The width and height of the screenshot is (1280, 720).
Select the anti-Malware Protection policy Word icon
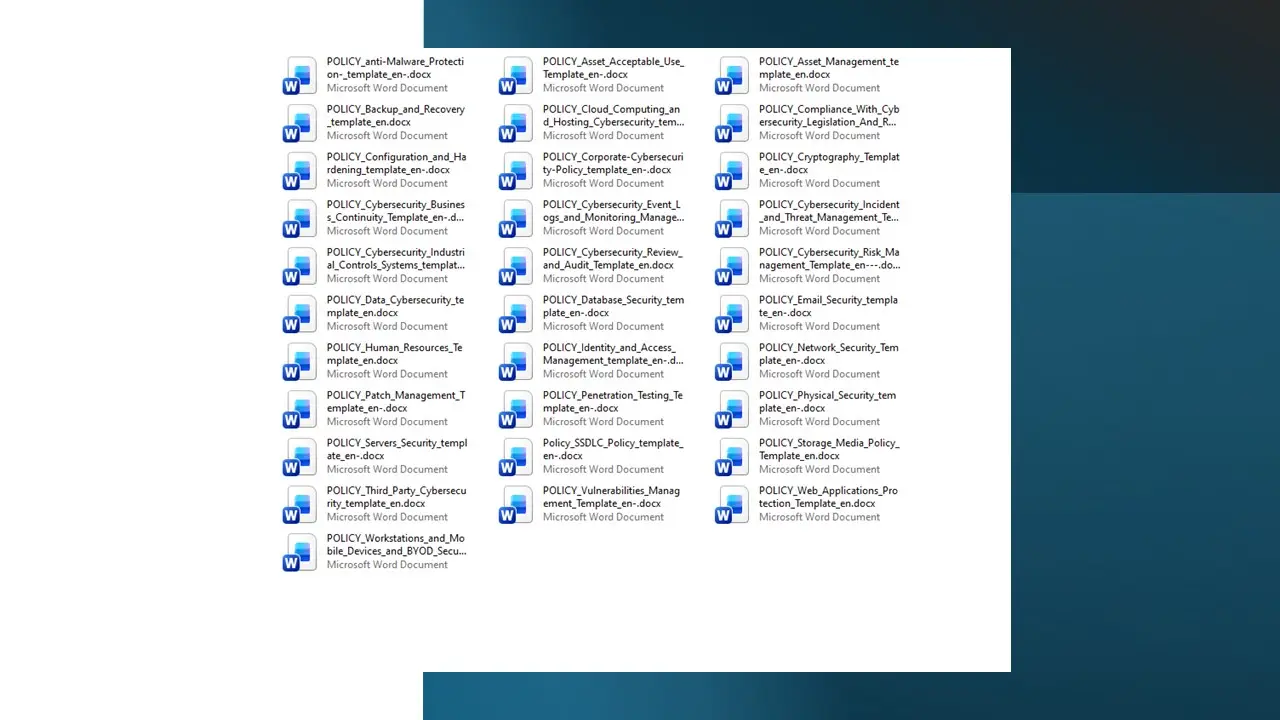point(300,75)
